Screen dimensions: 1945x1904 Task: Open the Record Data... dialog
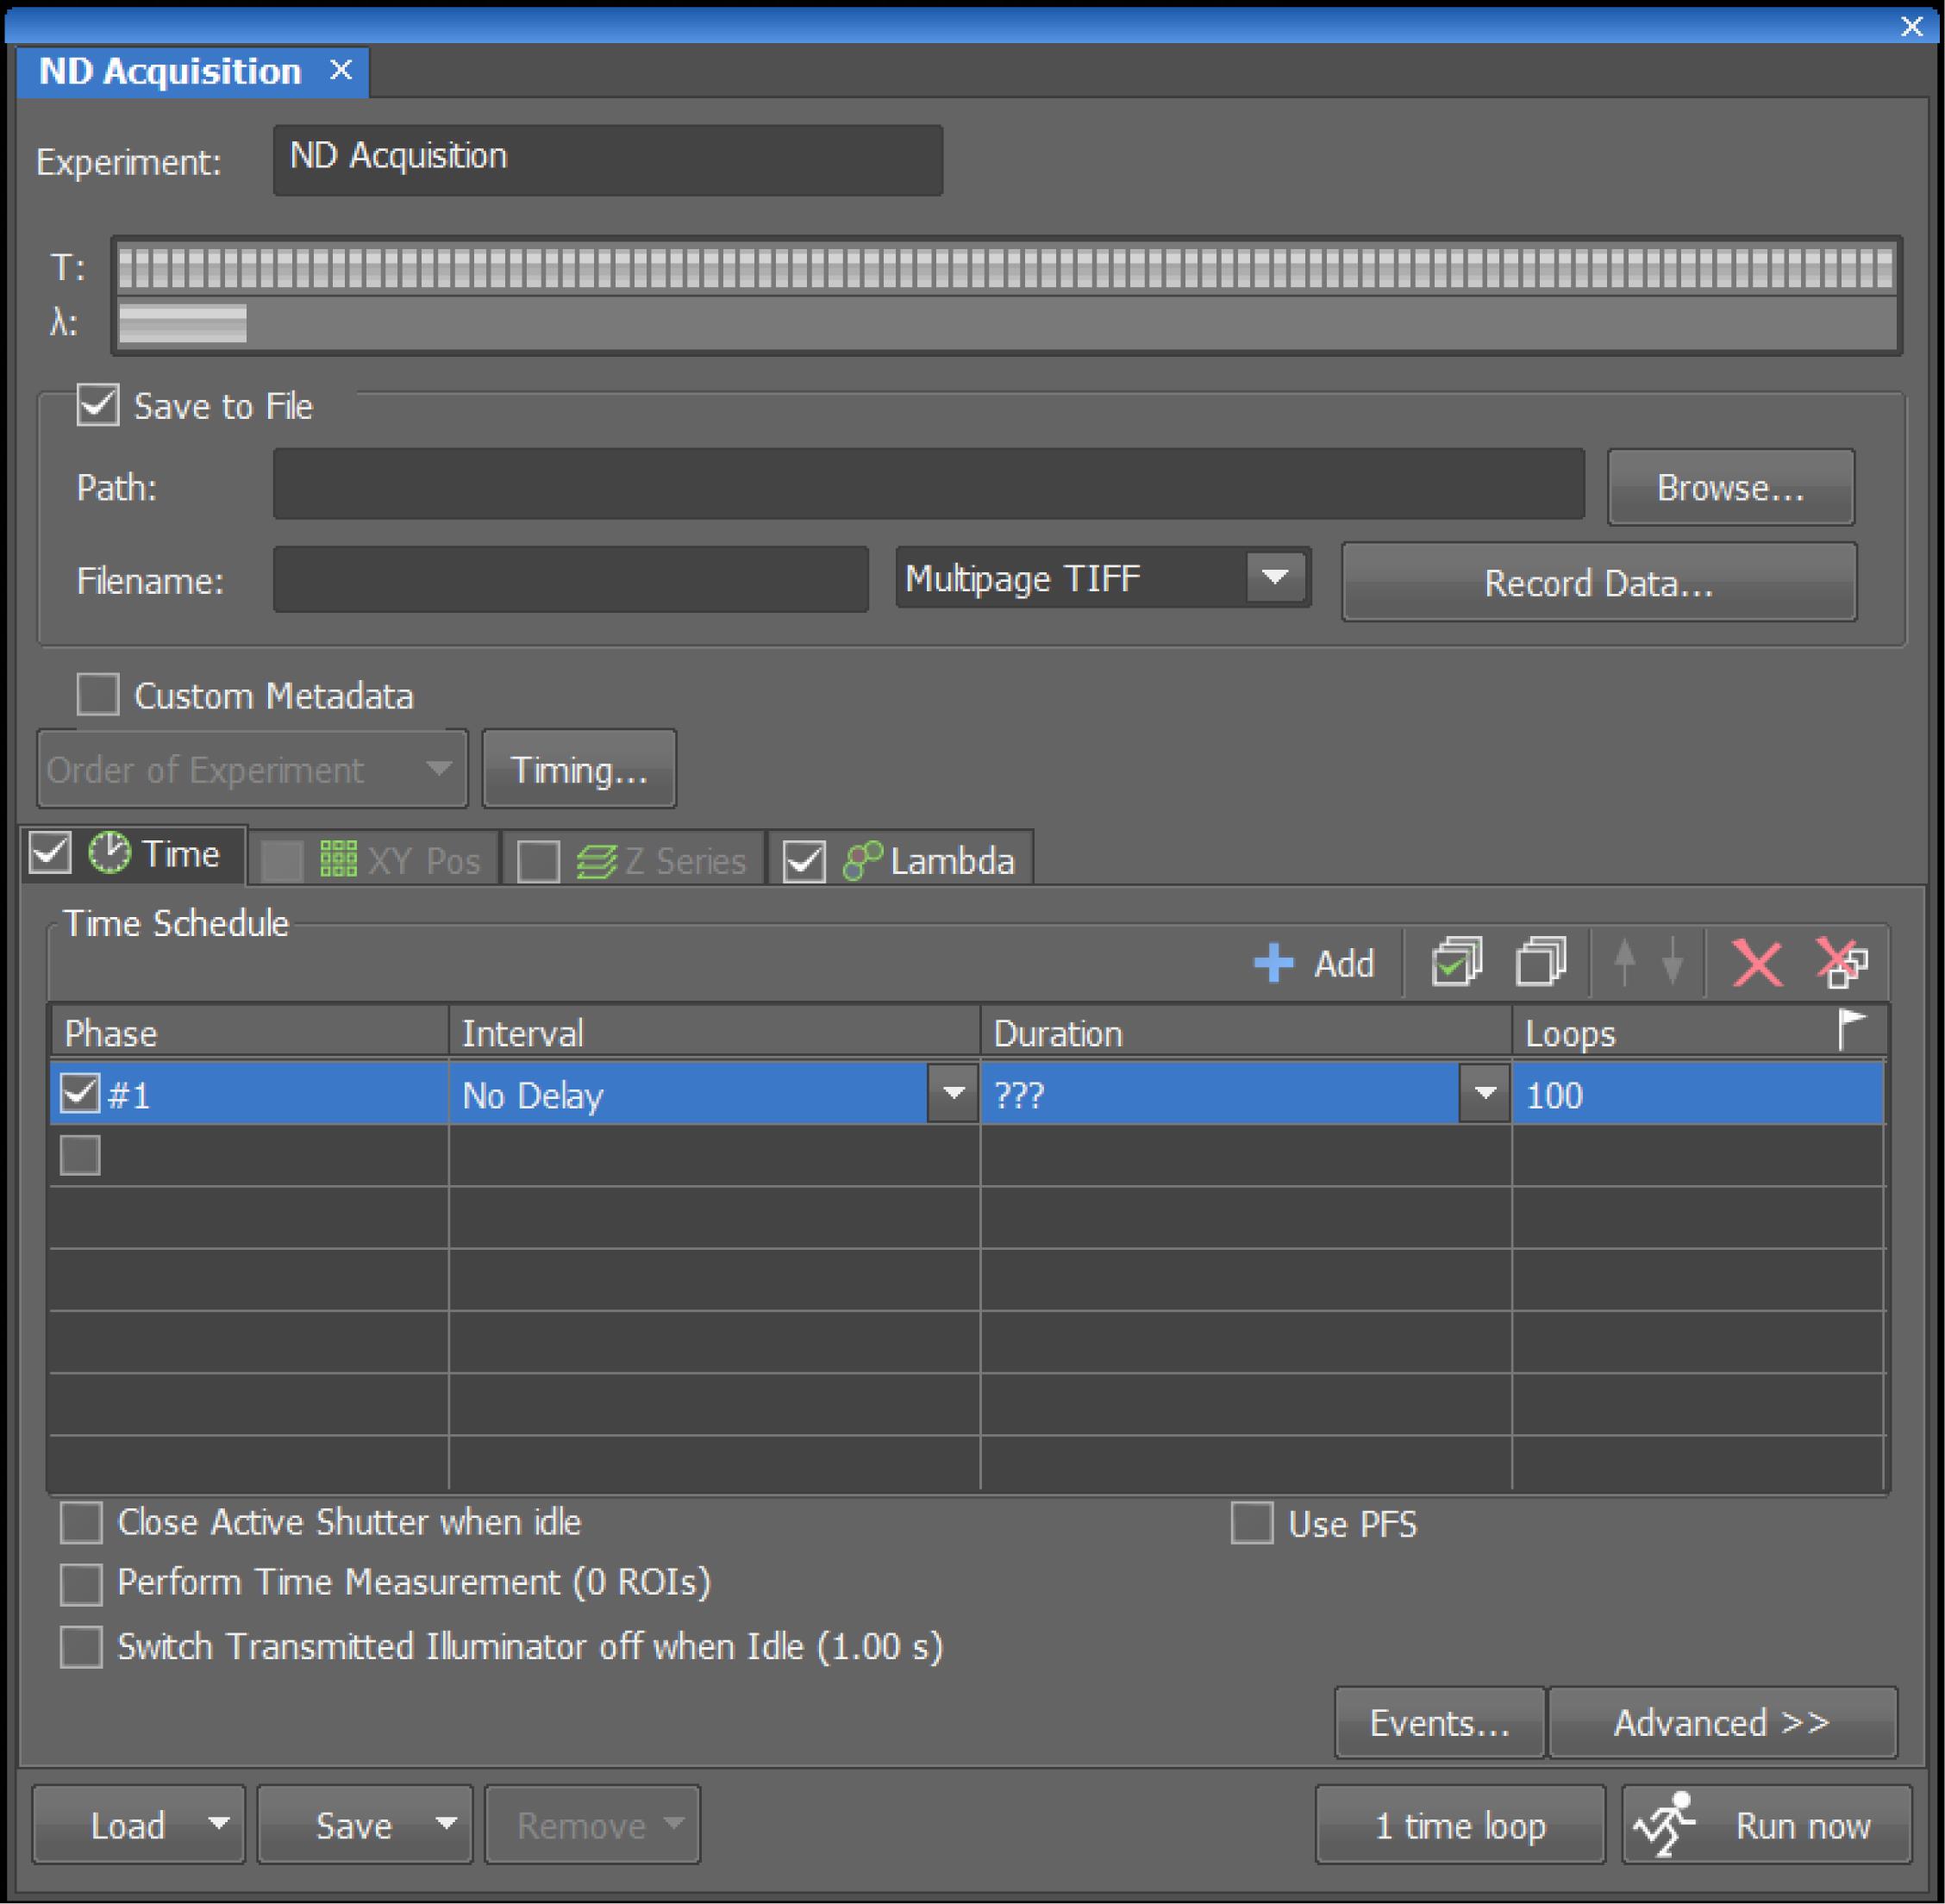coord(1599,582)
